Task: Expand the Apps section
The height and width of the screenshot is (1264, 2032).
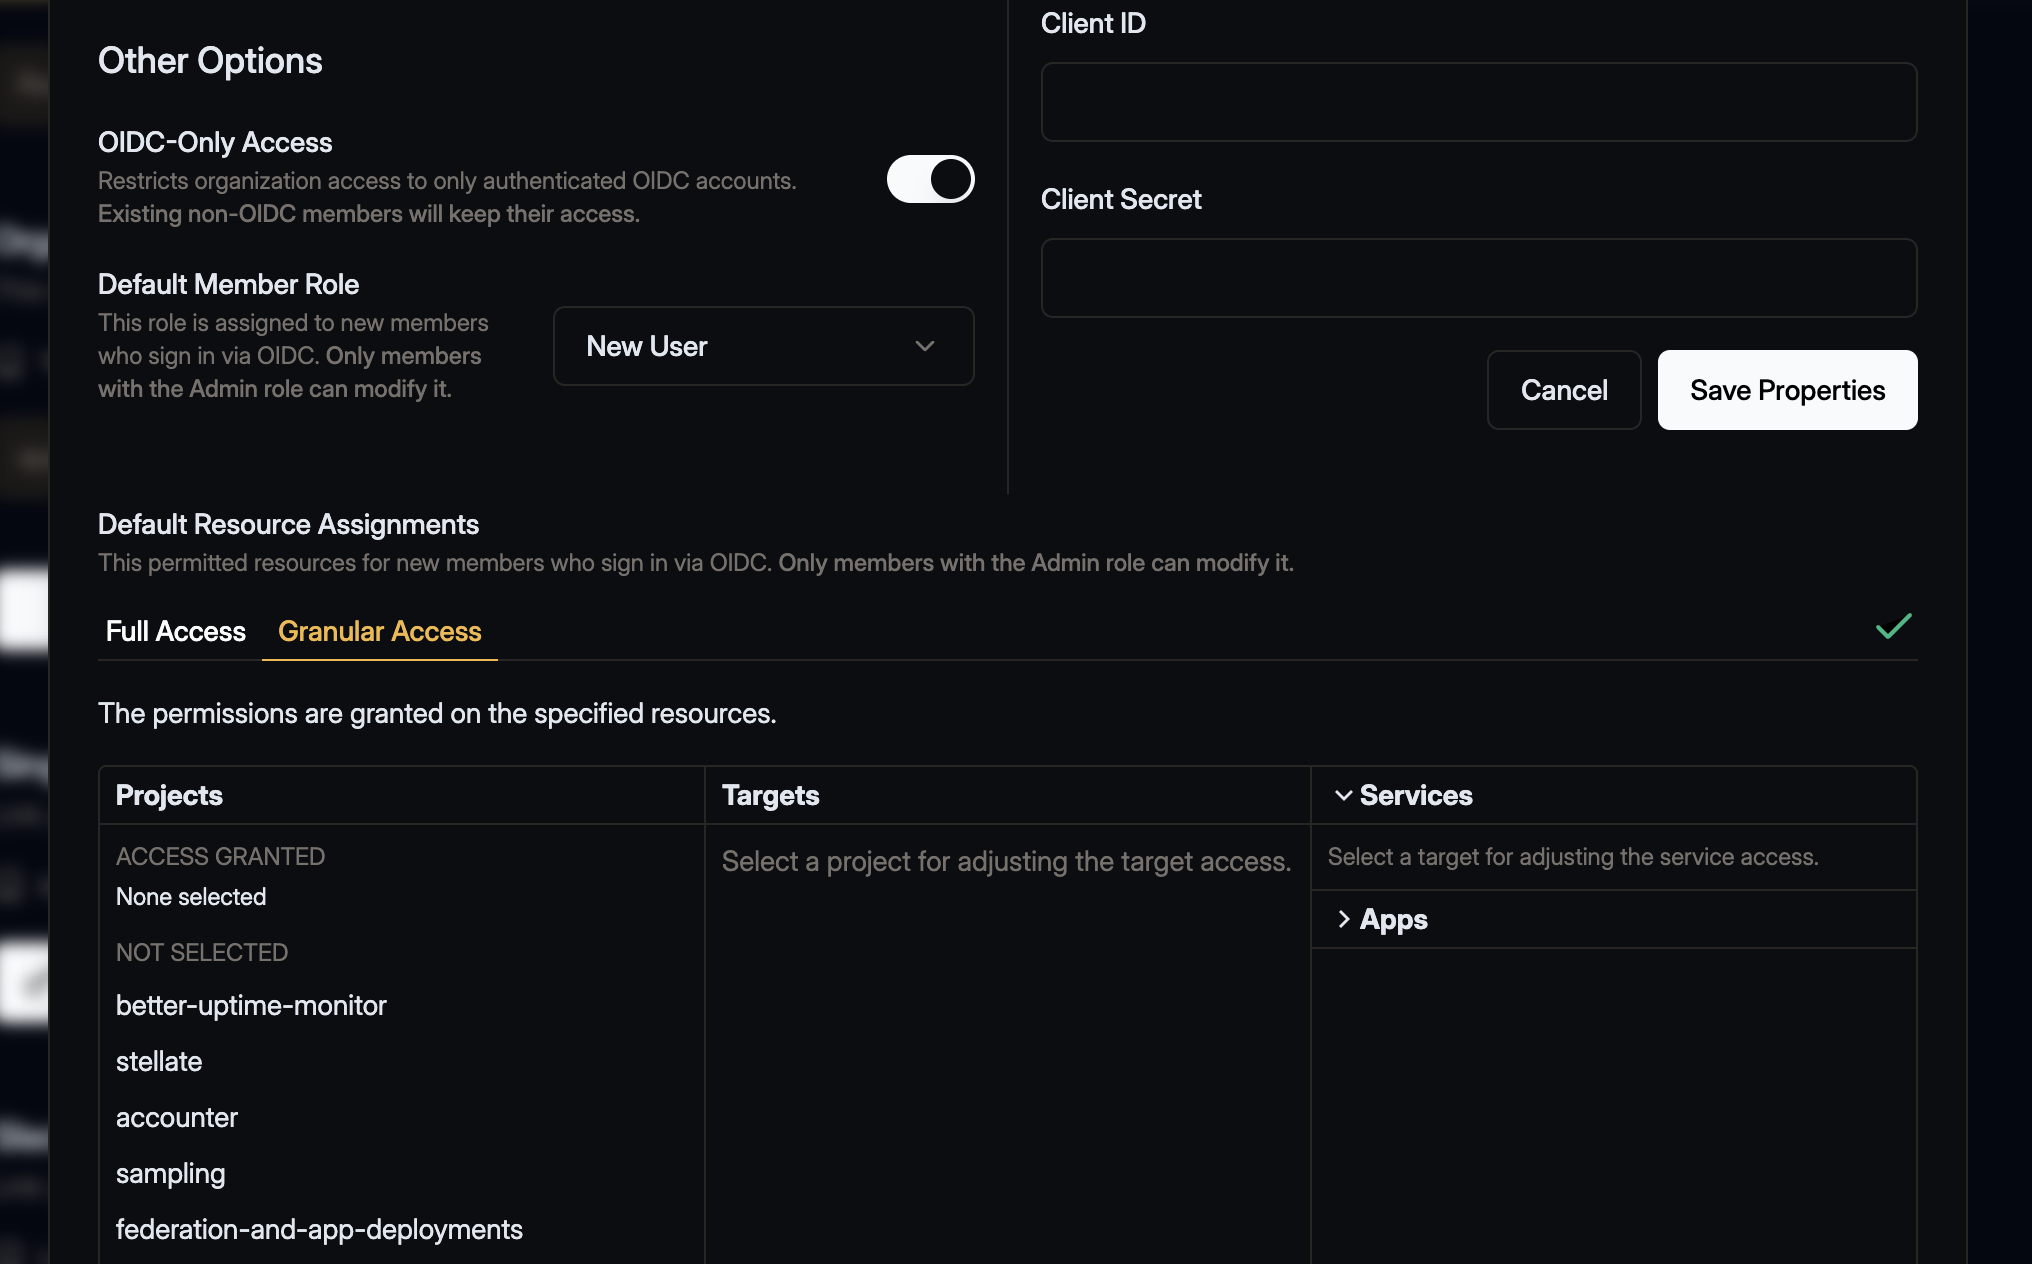Action: [x=1392, y=919]
